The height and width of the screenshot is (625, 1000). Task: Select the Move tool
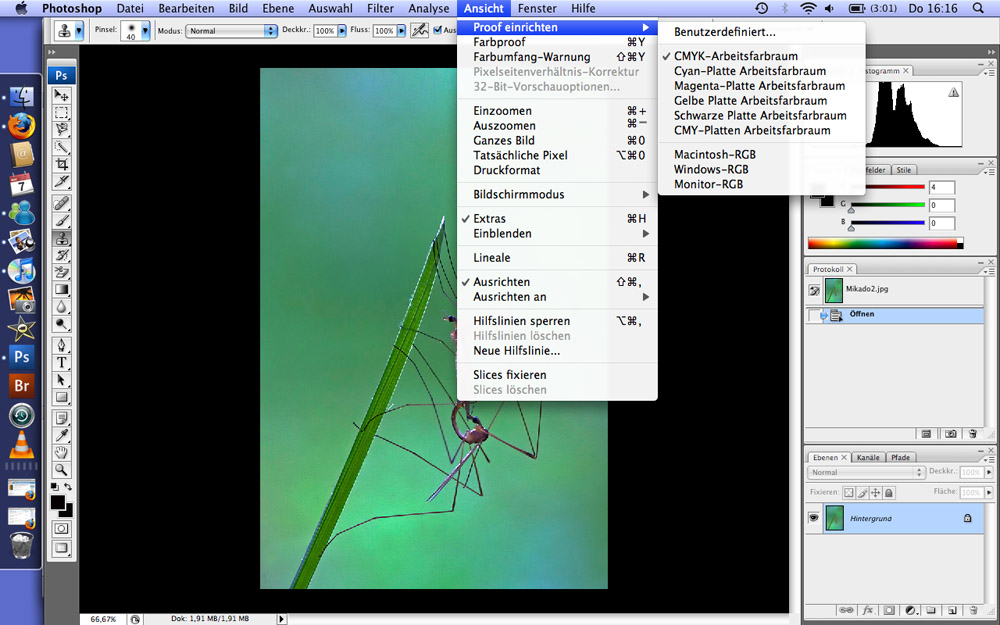[62, 96]
